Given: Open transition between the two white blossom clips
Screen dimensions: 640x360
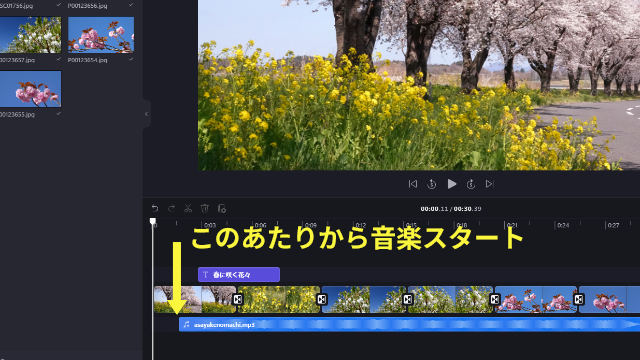Looking at the screenshot, I should pos(407,300).
